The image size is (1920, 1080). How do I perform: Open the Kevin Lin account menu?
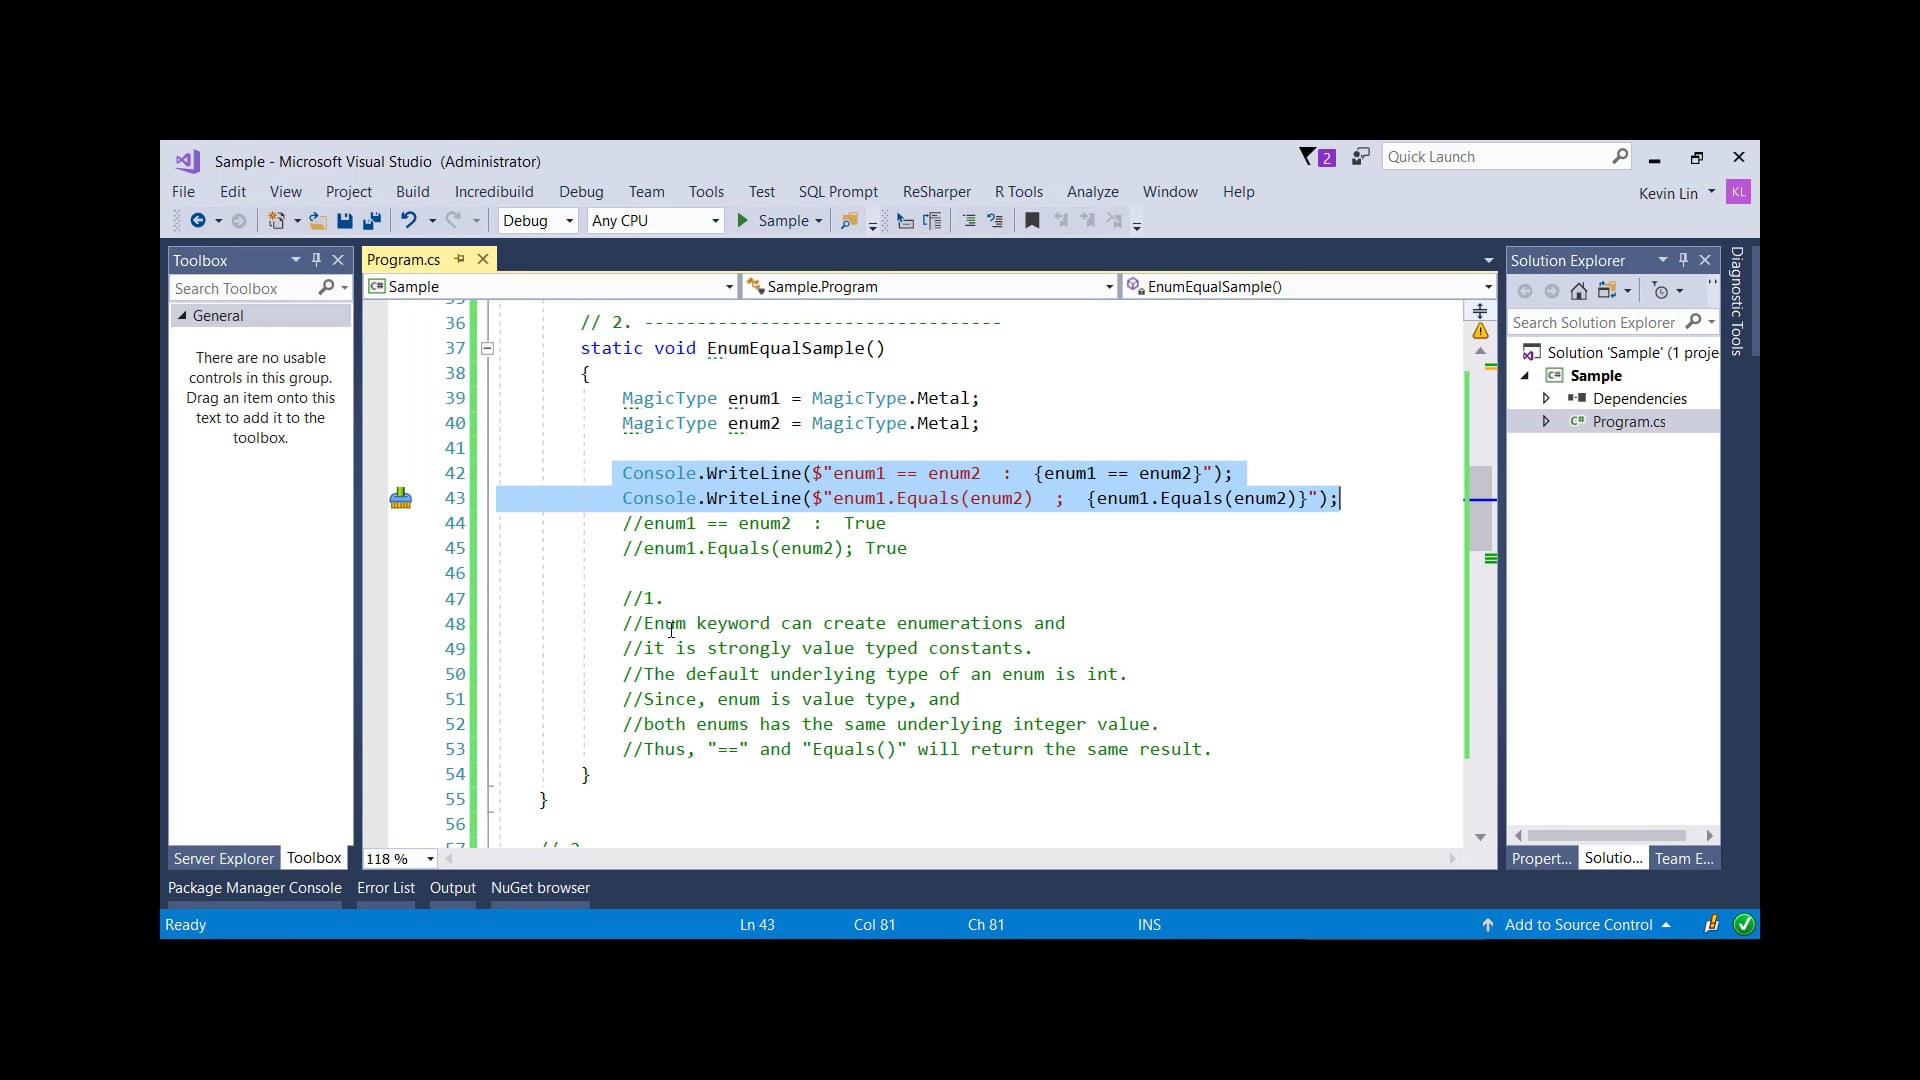point(1676,193)
